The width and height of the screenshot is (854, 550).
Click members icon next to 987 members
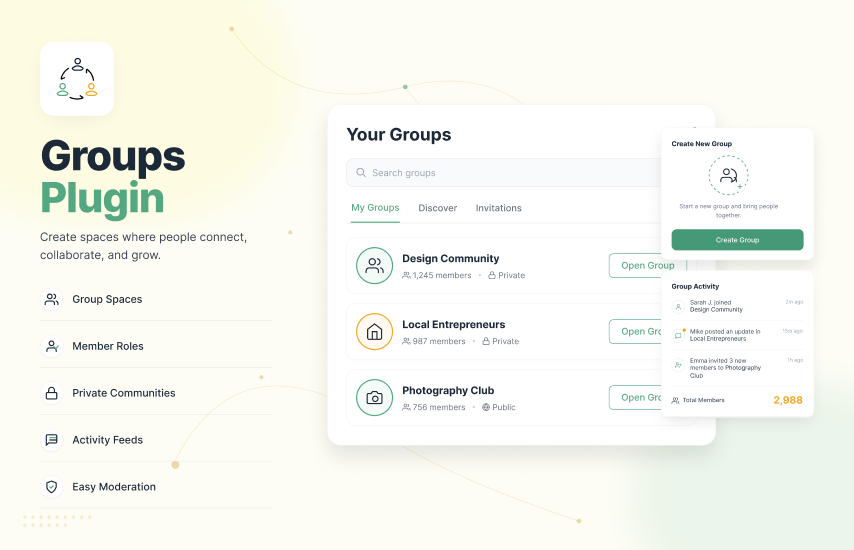pyautogui.click(x=406, y=341)
